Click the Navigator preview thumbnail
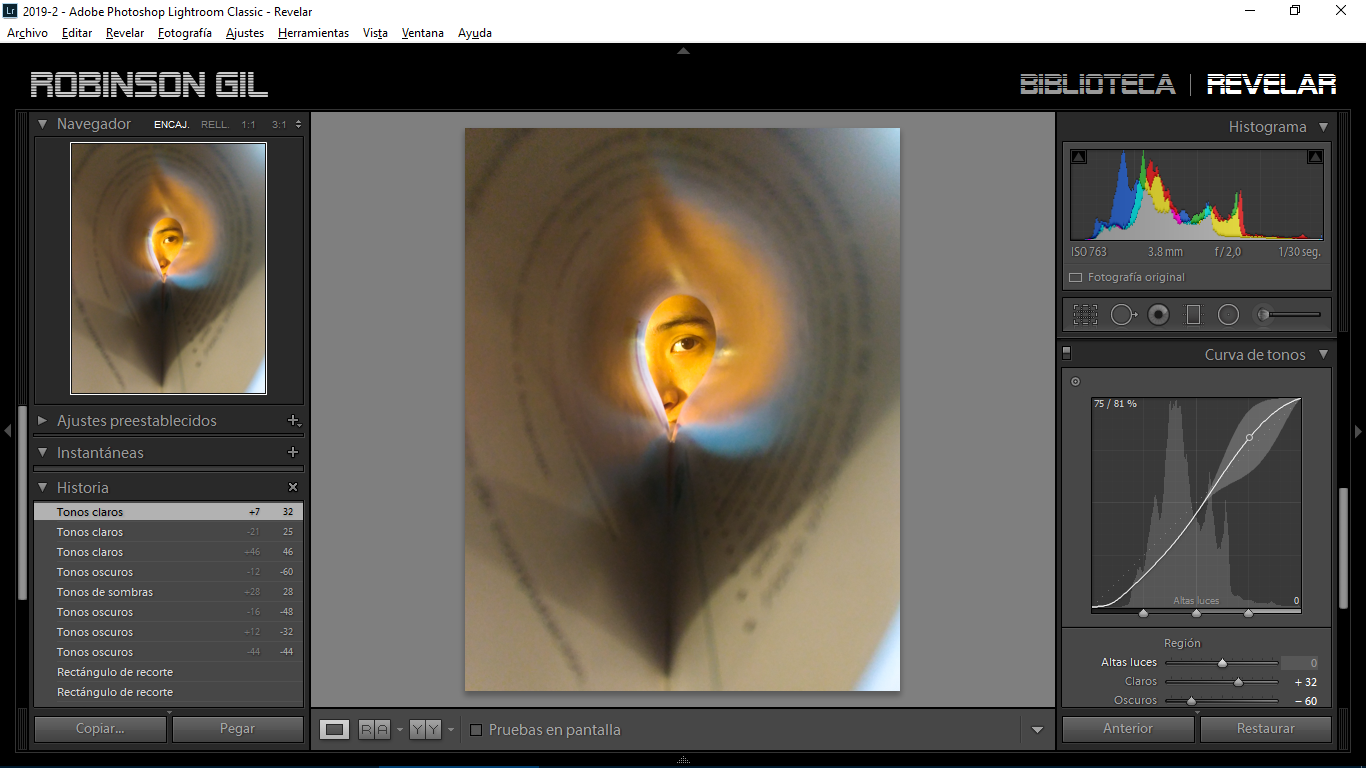This screenshot has height=768, width=1366. click(x=168, y=268)
